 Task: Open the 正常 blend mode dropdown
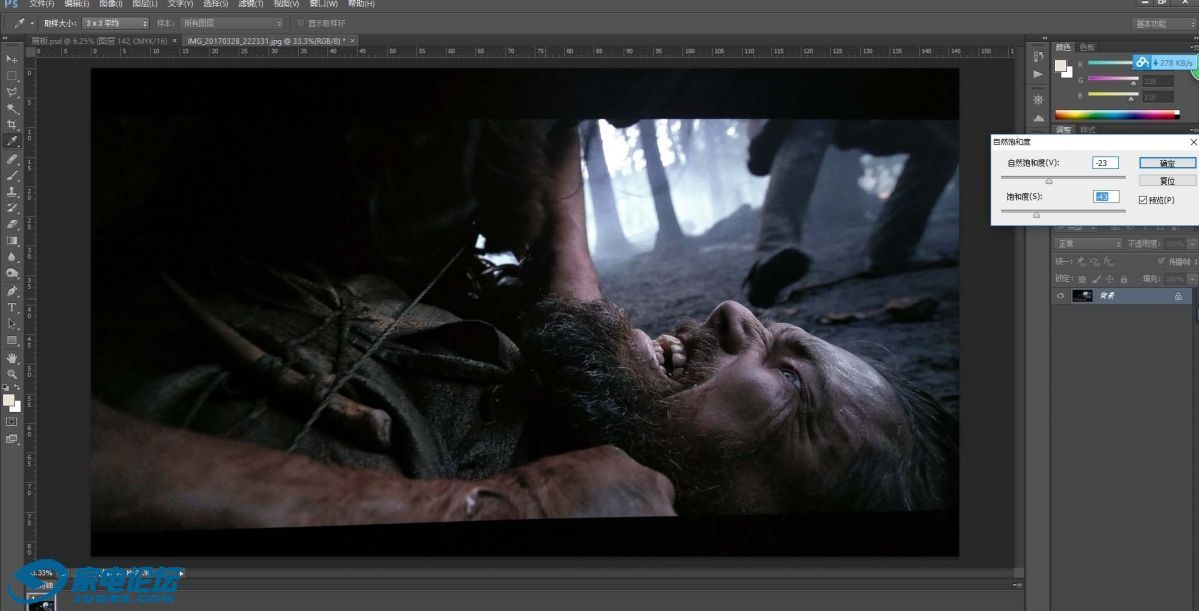click(x=1089, y=244)
